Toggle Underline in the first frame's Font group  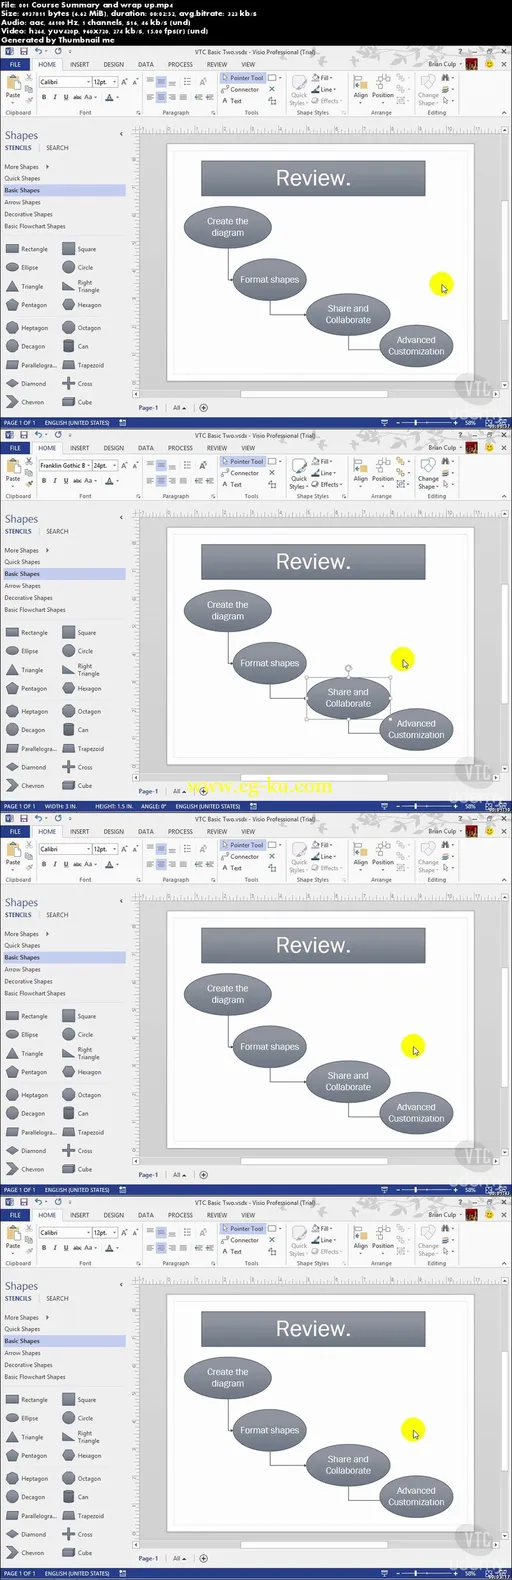pyautogui.click(x=66, y=98)
